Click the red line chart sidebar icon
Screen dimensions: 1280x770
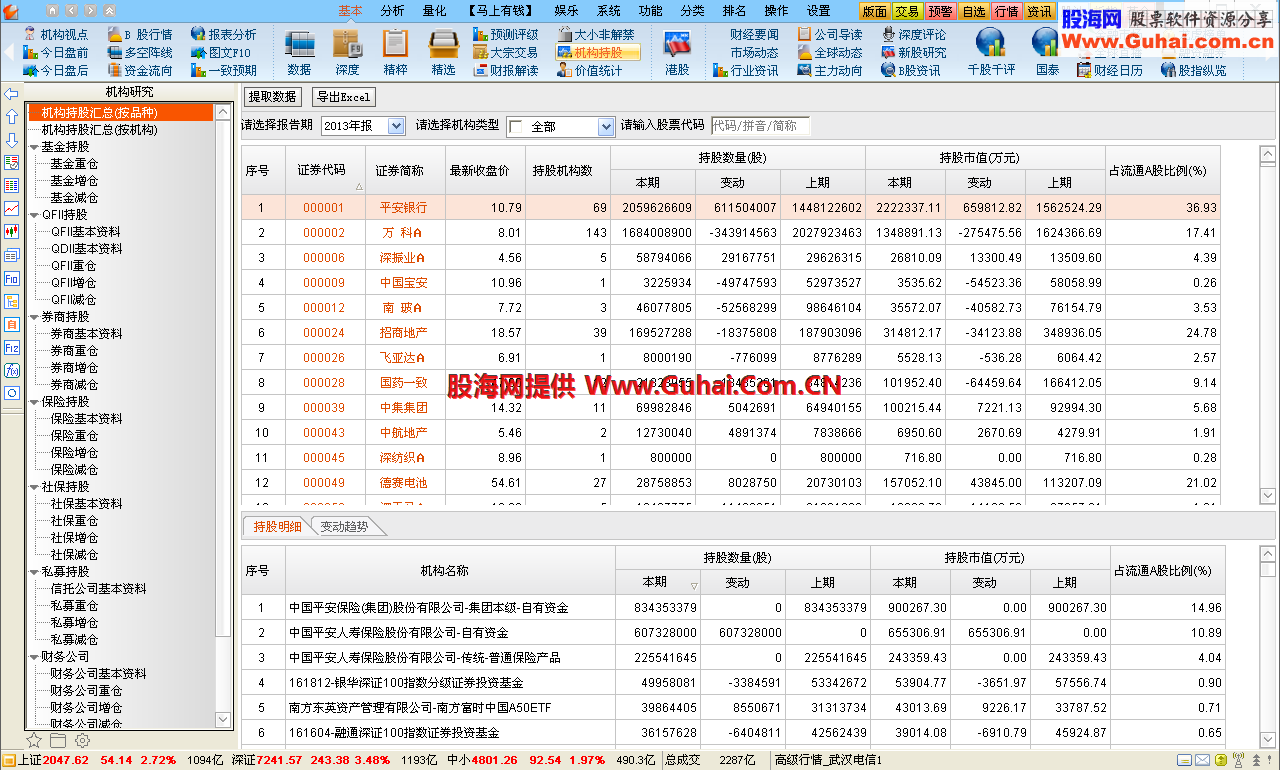[x=11, y=209]
